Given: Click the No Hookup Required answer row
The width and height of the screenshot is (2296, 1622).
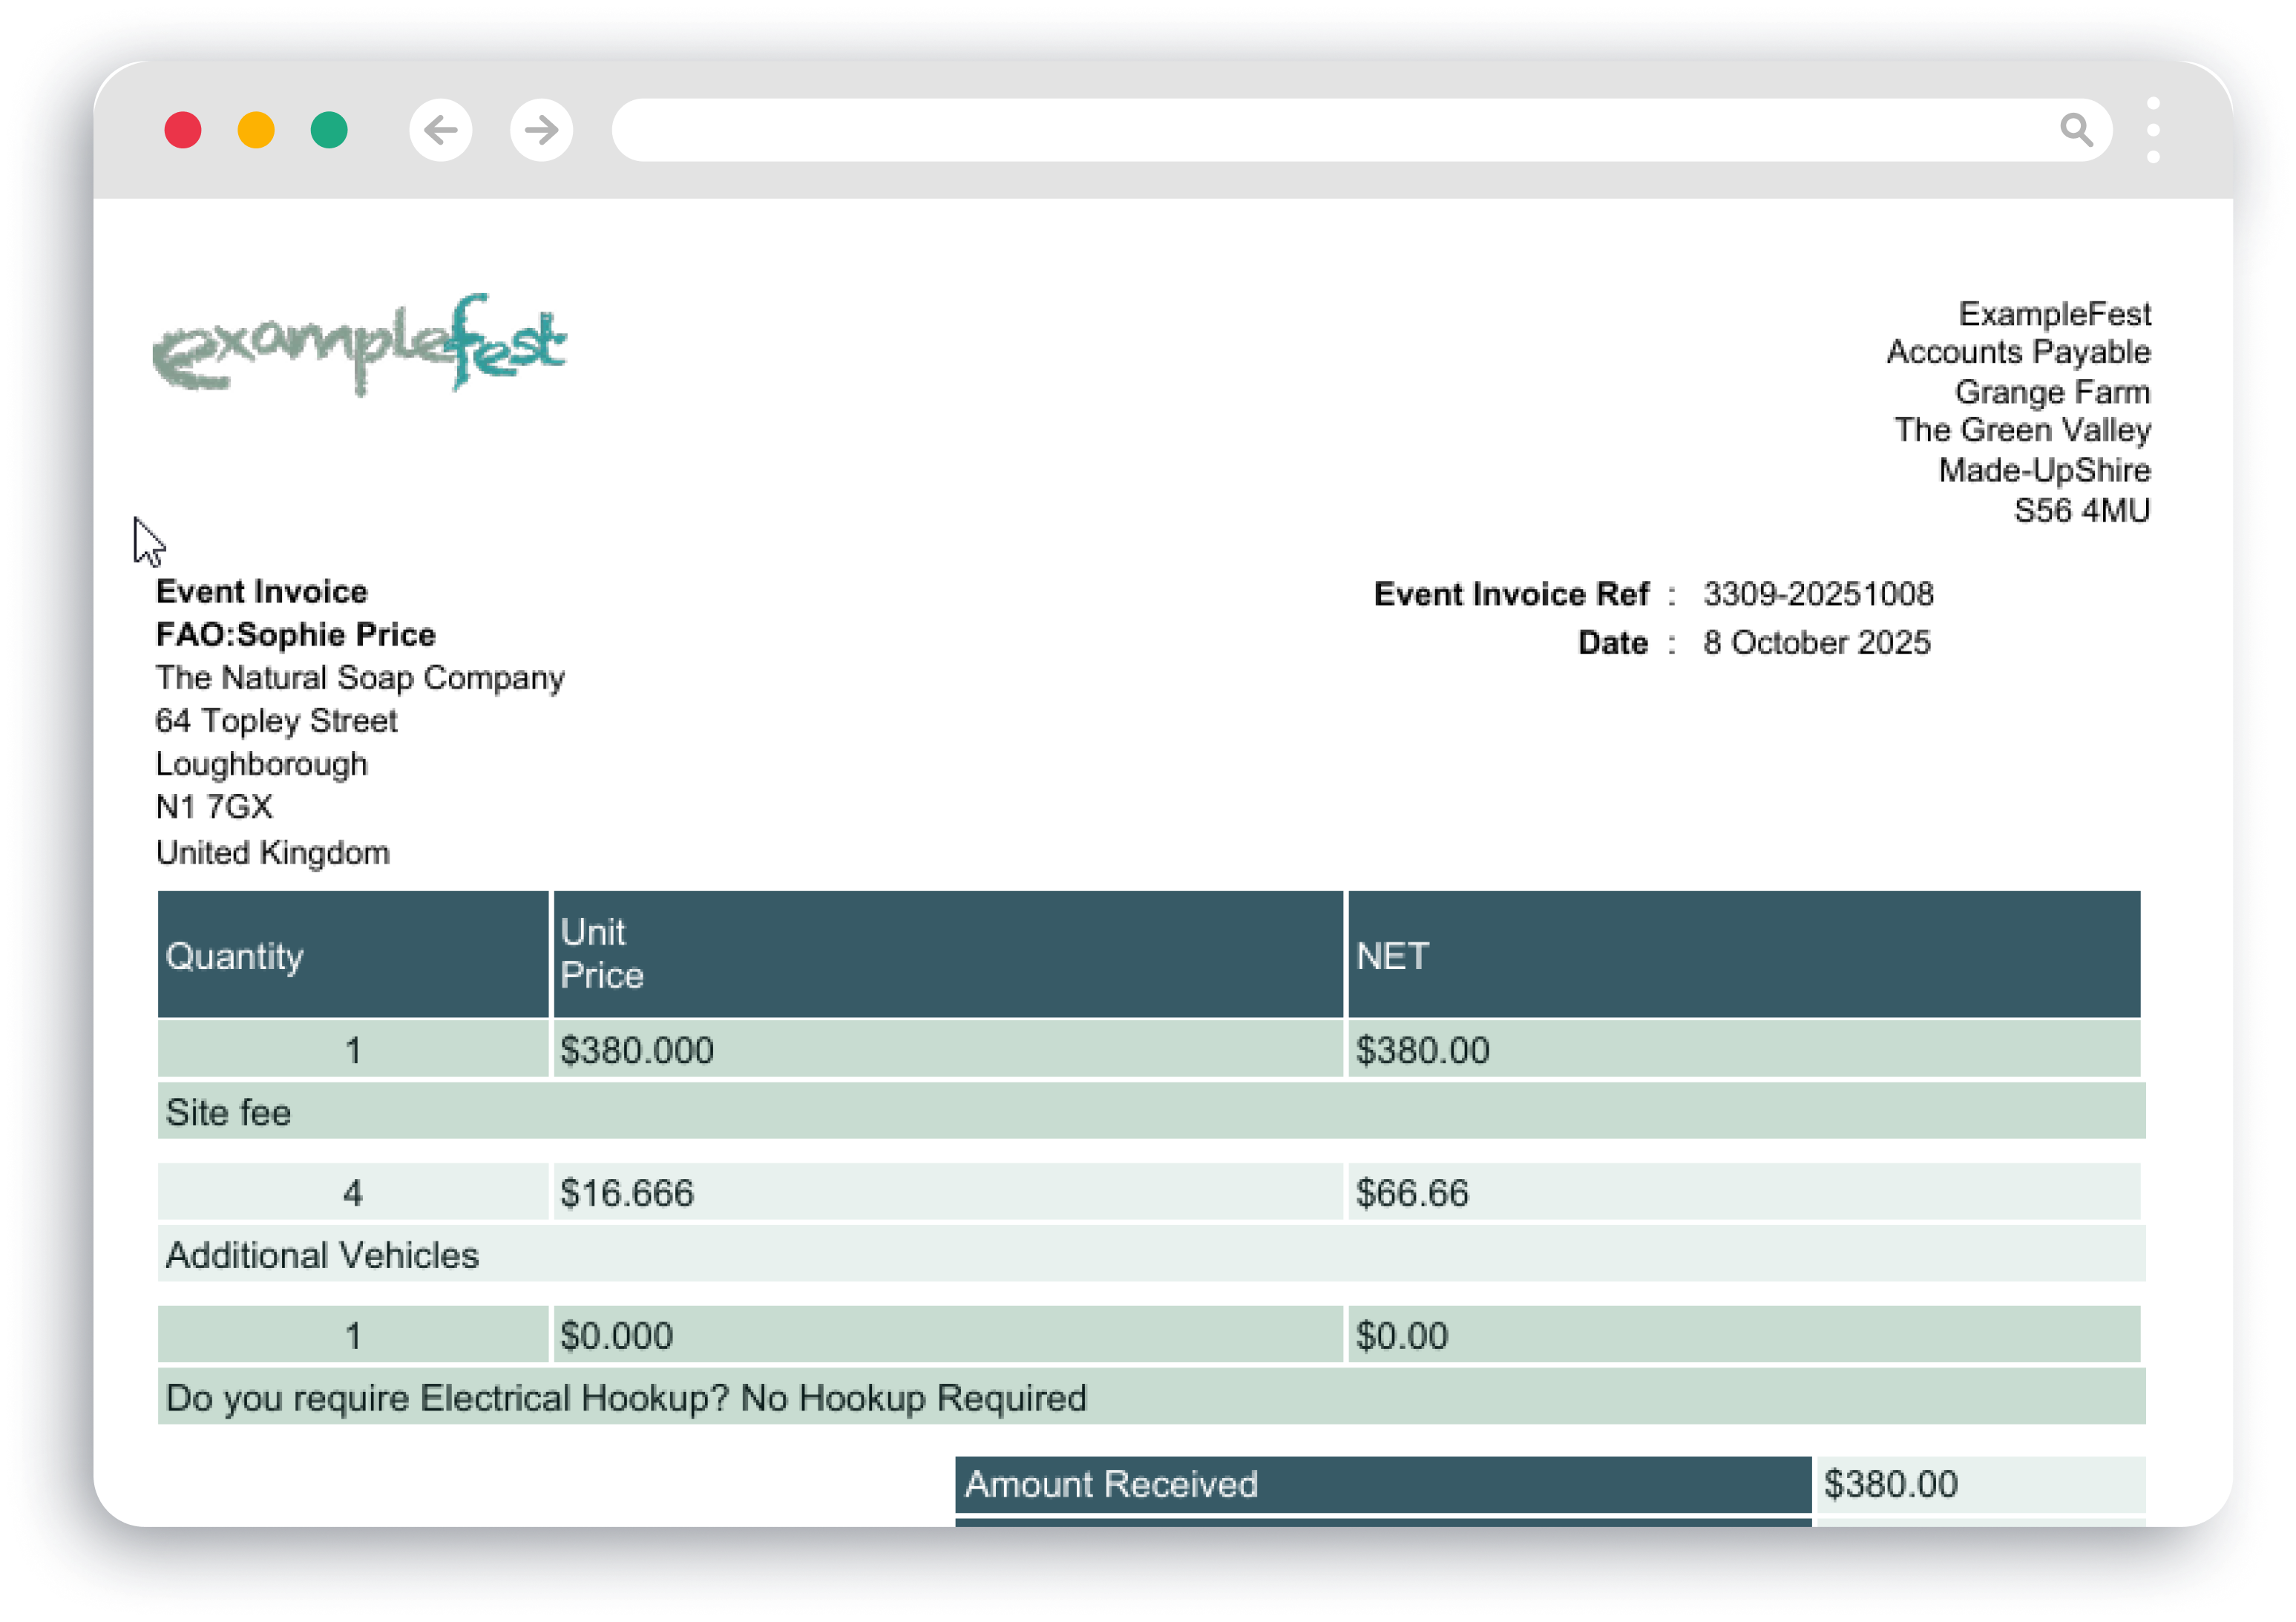Looking at the screenshot, I should click(x=625, y=1399).
